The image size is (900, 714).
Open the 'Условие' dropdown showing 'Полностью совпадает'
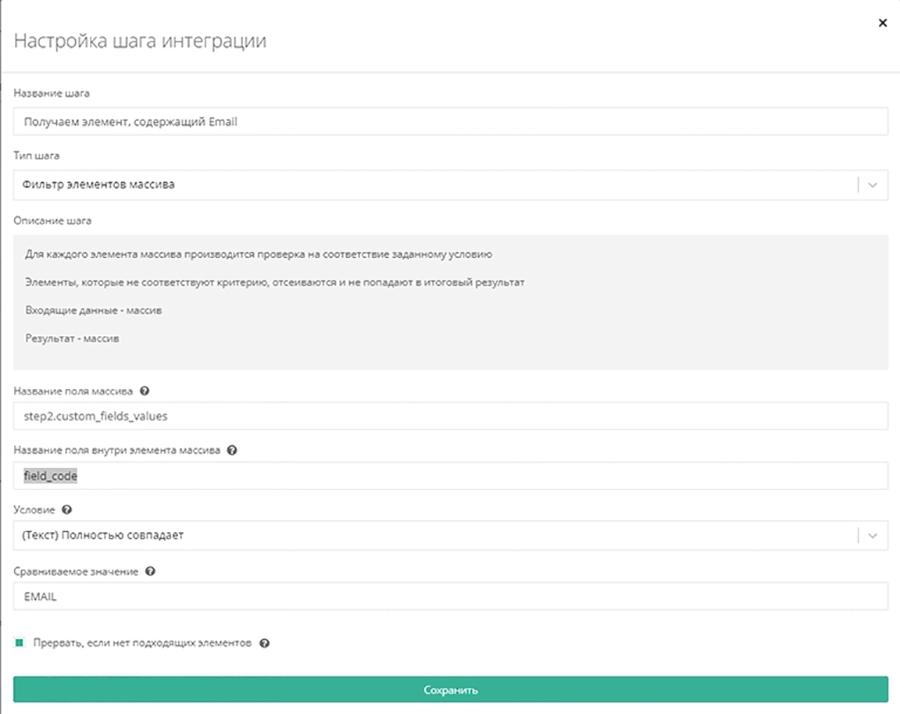pyautogui.click(x=430, y=535)
